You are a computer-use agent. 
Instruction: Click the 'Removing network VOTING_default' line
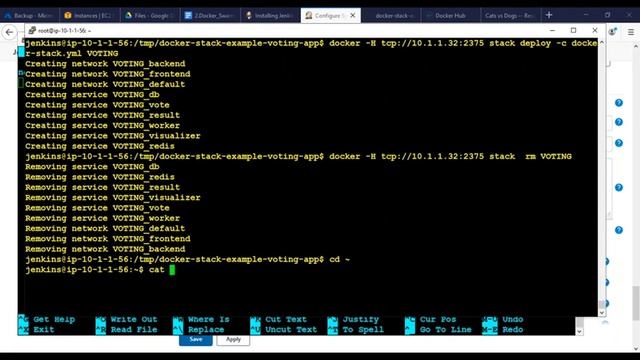tap(105, 229)
